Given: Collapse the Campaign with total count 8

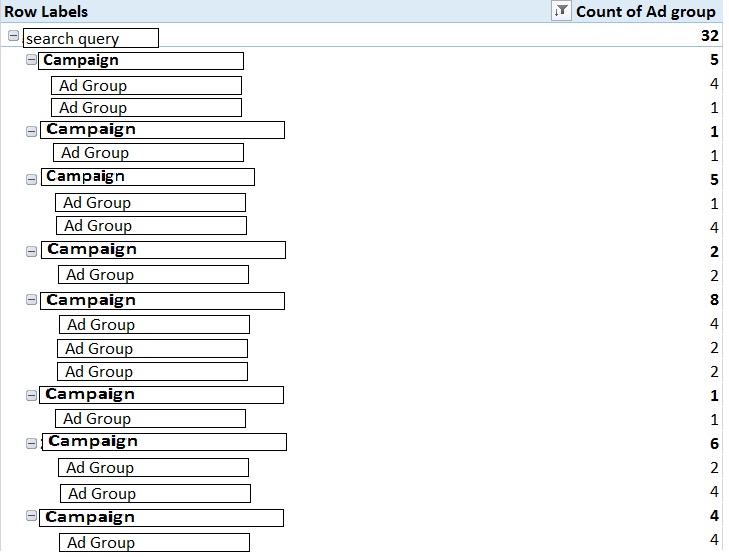Looking at the screenshot, I should click(32, 300).
